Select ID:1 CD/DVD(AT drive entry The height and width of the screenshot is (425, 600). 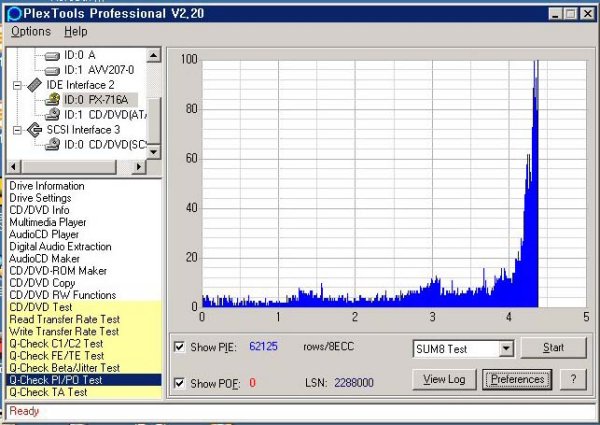(105, 115)
